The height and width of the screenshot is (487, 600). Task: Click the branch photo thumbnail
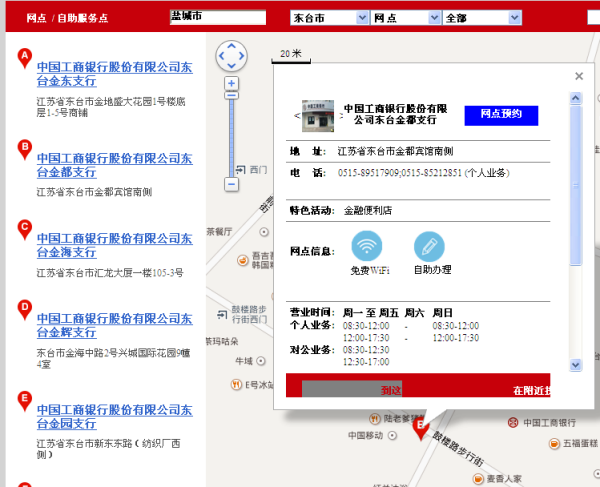pyautogui.click(x=318, y=116)
